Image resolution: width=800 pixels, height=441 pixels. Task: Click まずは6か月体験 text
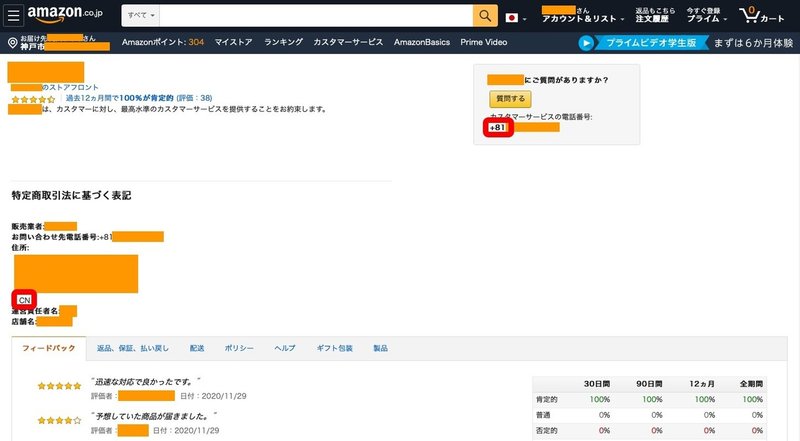[x=753, y=43]
